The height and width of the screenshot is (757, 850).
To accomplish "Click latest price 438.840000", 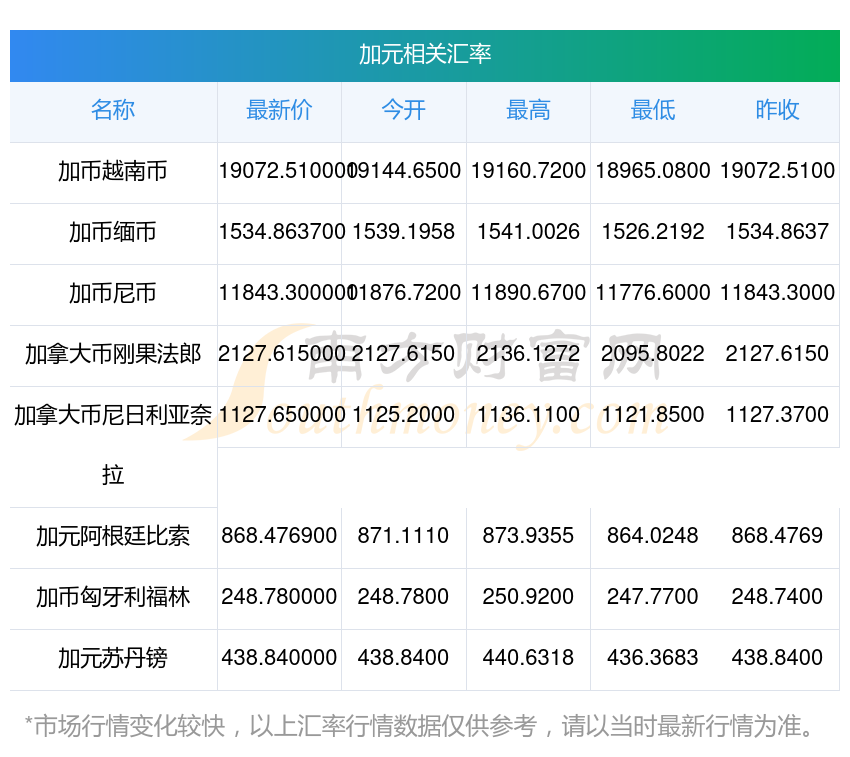I will point(279,658).
